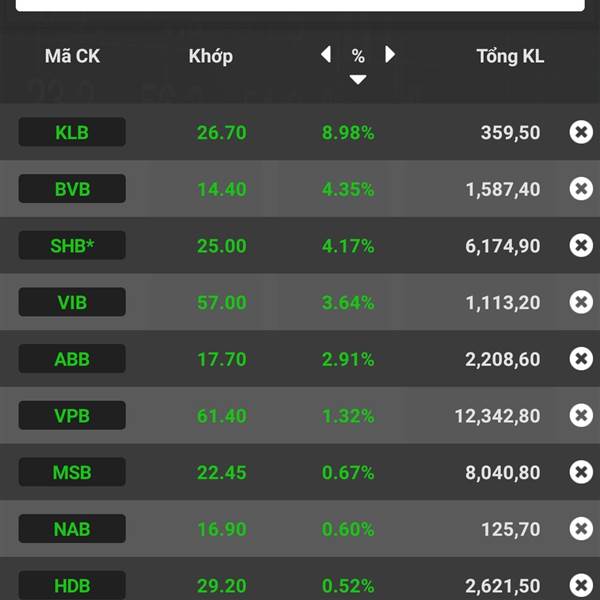Sort by the Mã CK column header

point(72,56)
